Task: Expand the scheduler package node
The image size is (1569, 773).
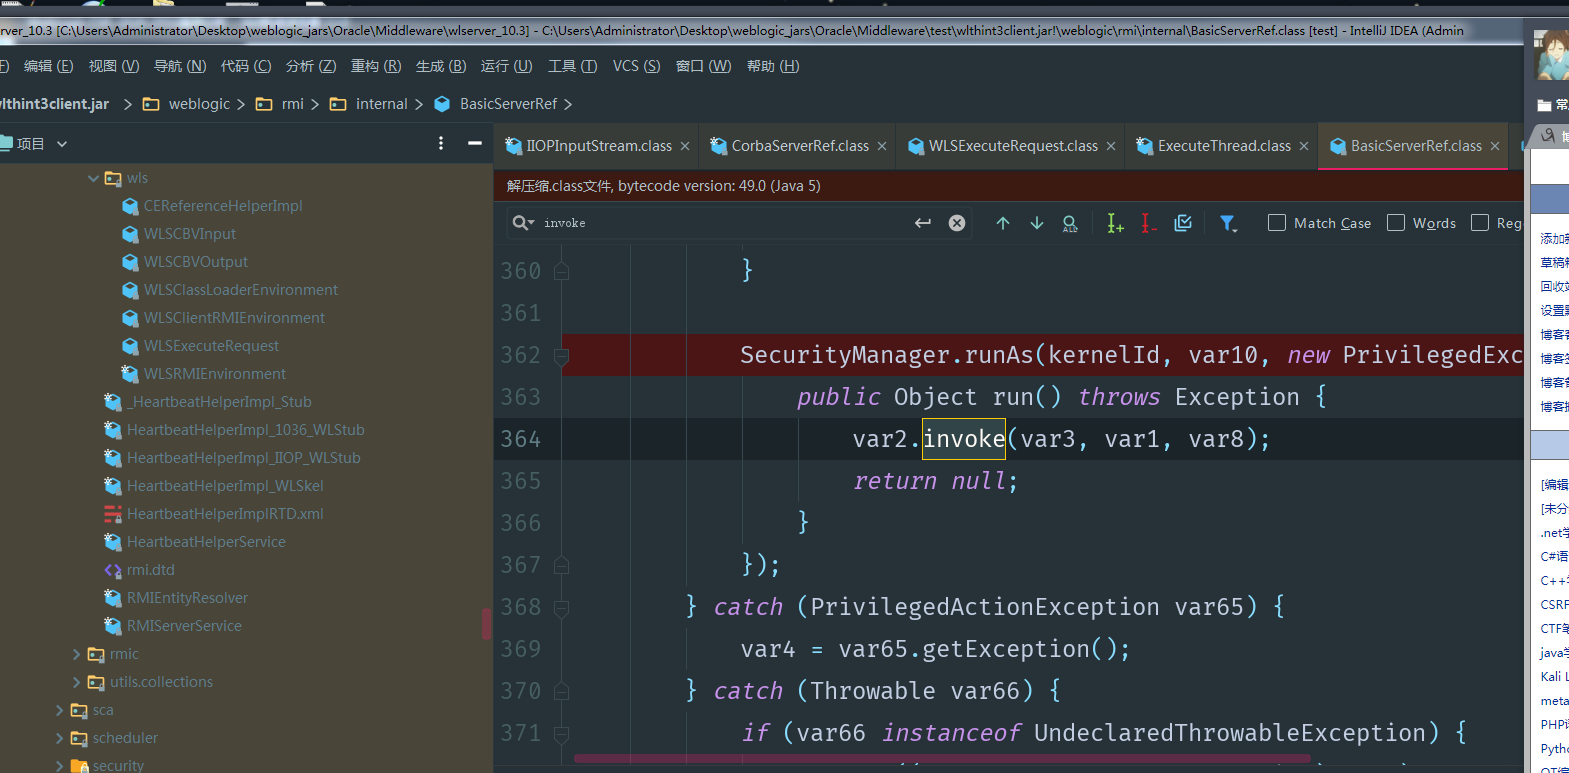Action: click(59, 738)
